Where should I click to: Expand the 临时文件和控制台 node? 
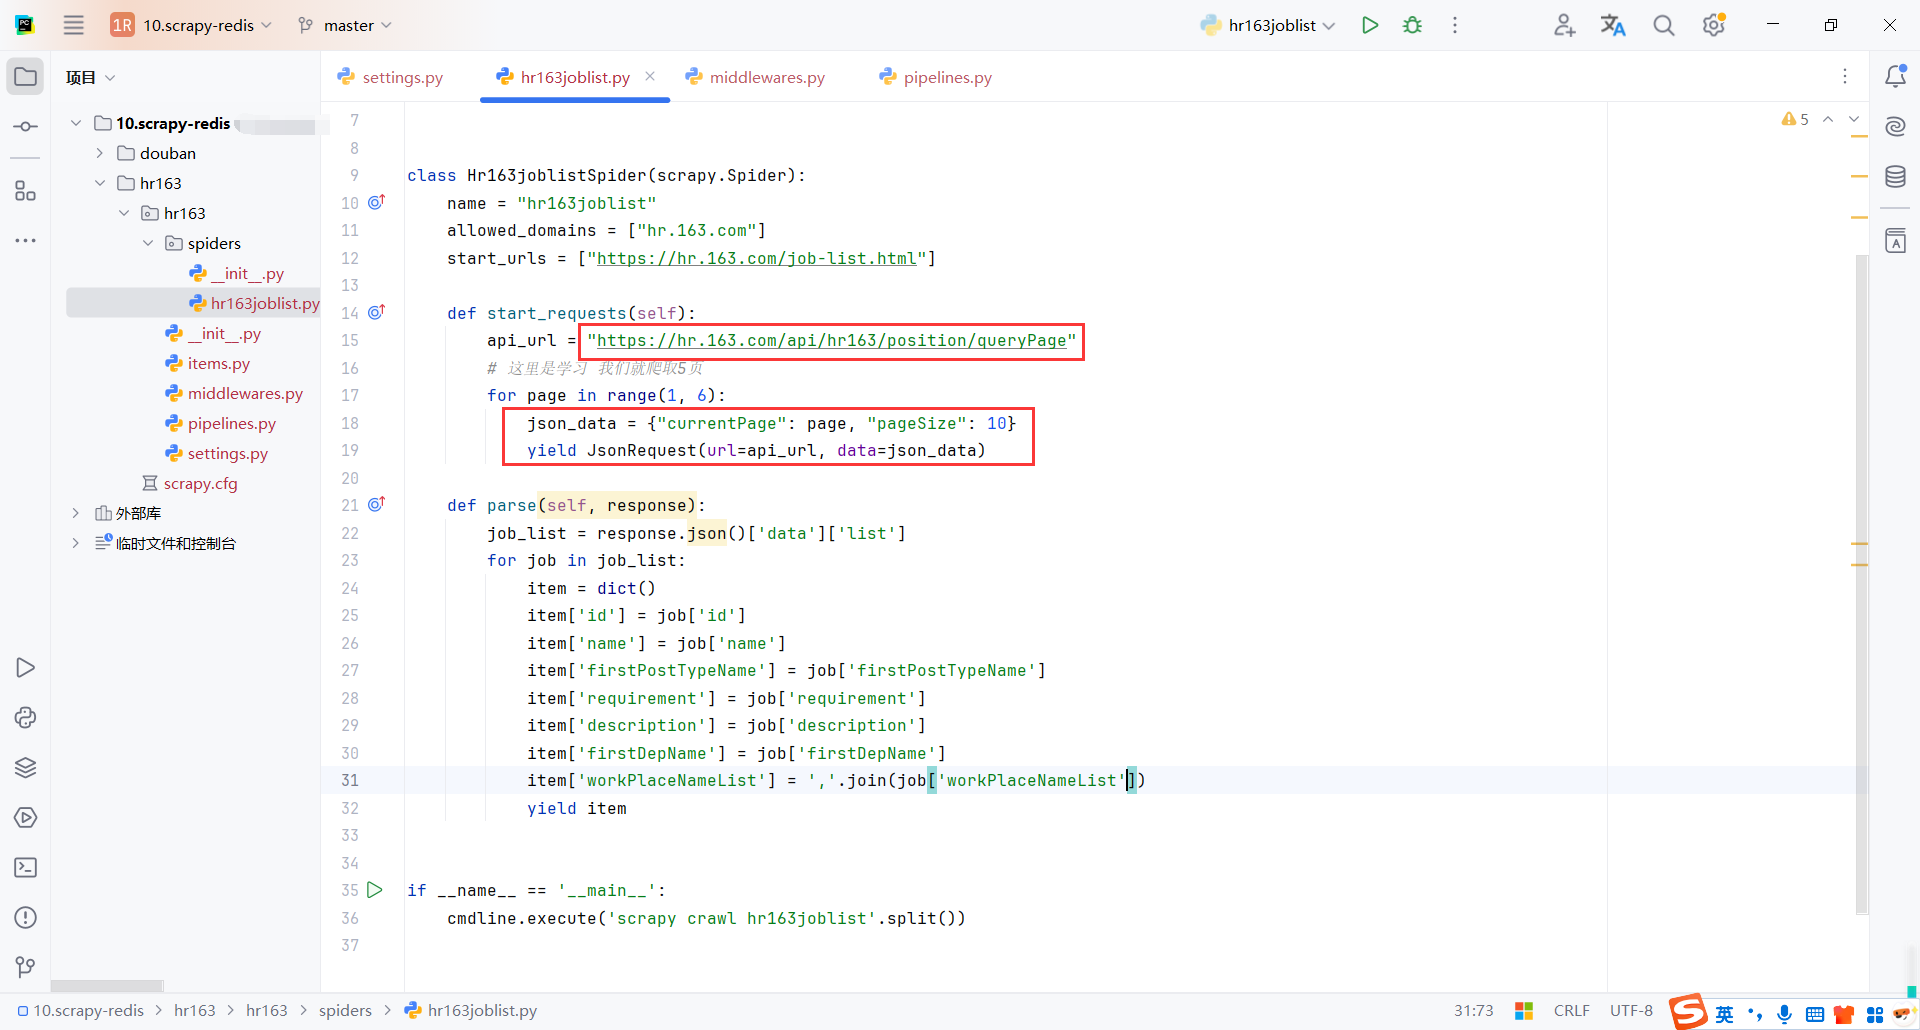pos(76,543)
